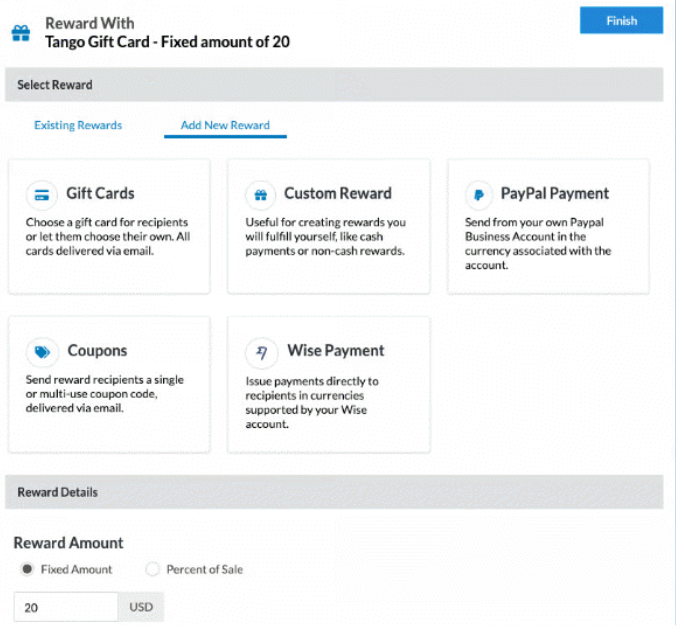The height and width of the screenshot is (625, 676).
Task: Click the reward amount field showing 20
Action: pos(66,607)
